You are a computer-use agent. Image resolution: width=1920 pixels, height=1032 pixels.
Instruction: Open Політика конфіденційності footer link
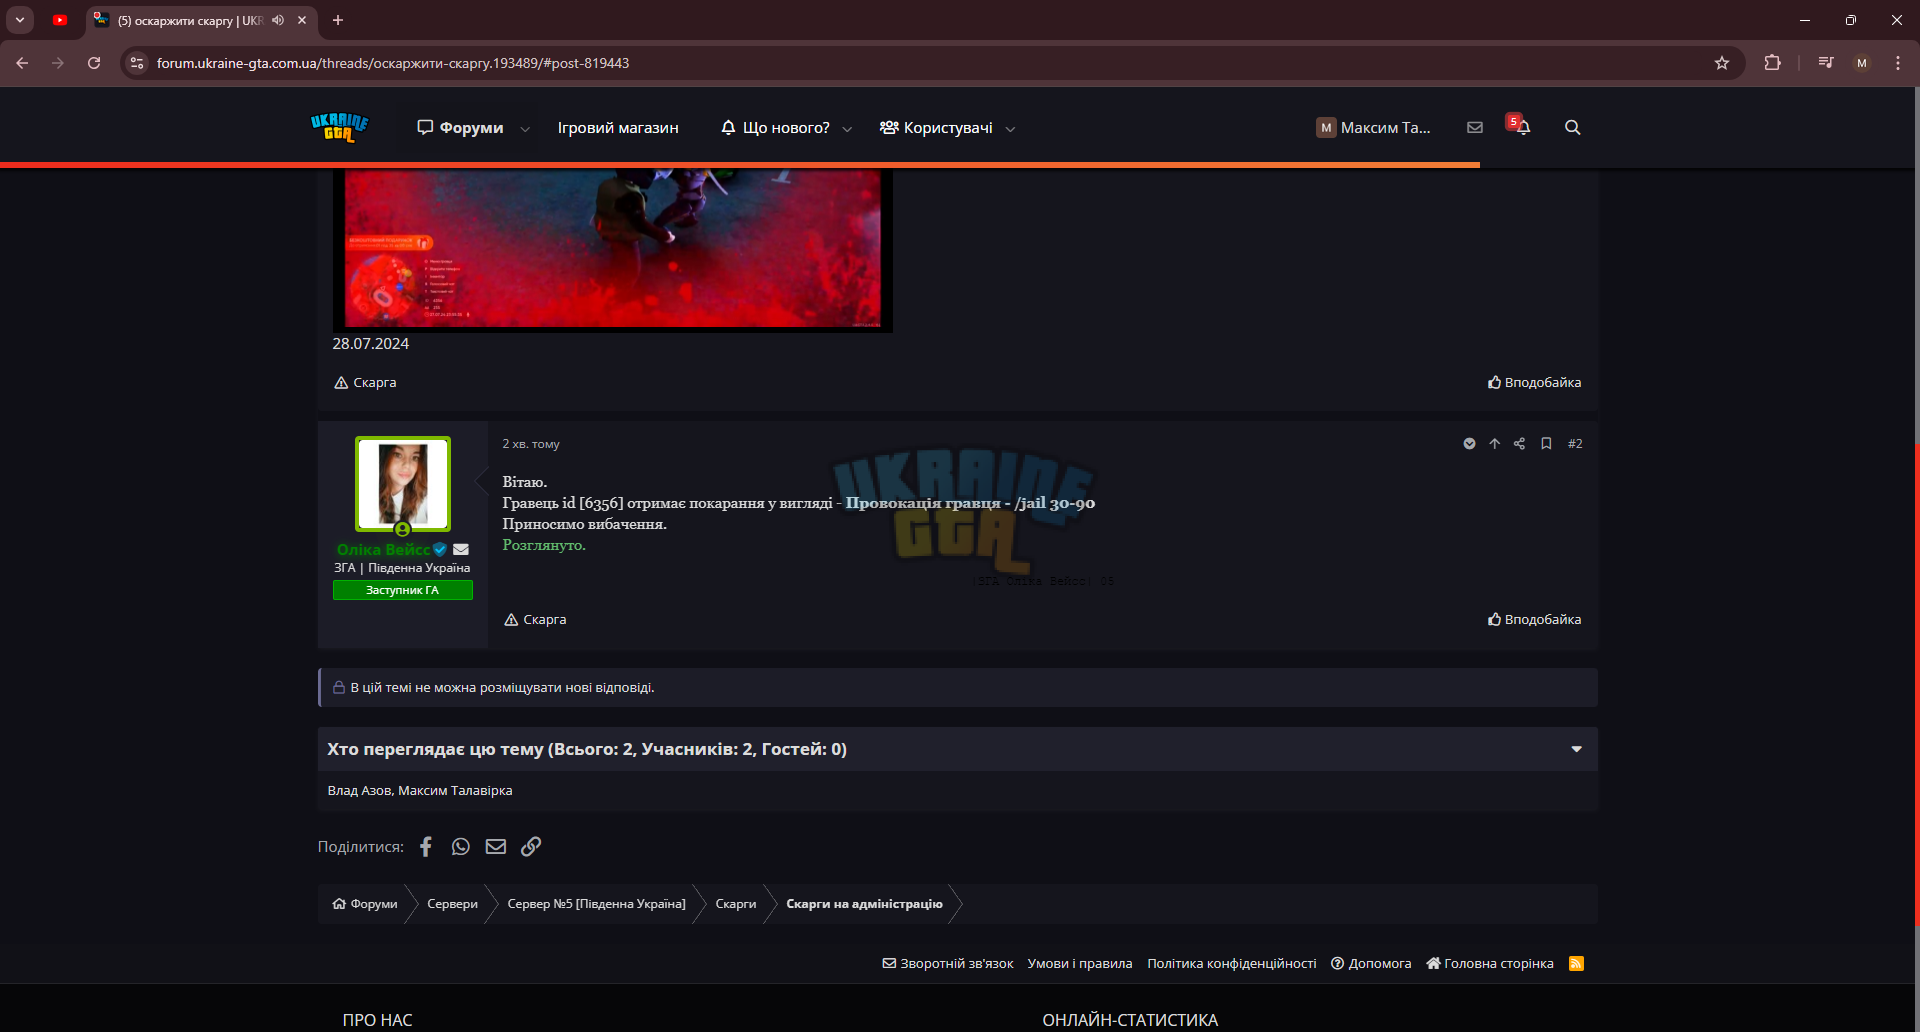click(x=1232, y=964)
